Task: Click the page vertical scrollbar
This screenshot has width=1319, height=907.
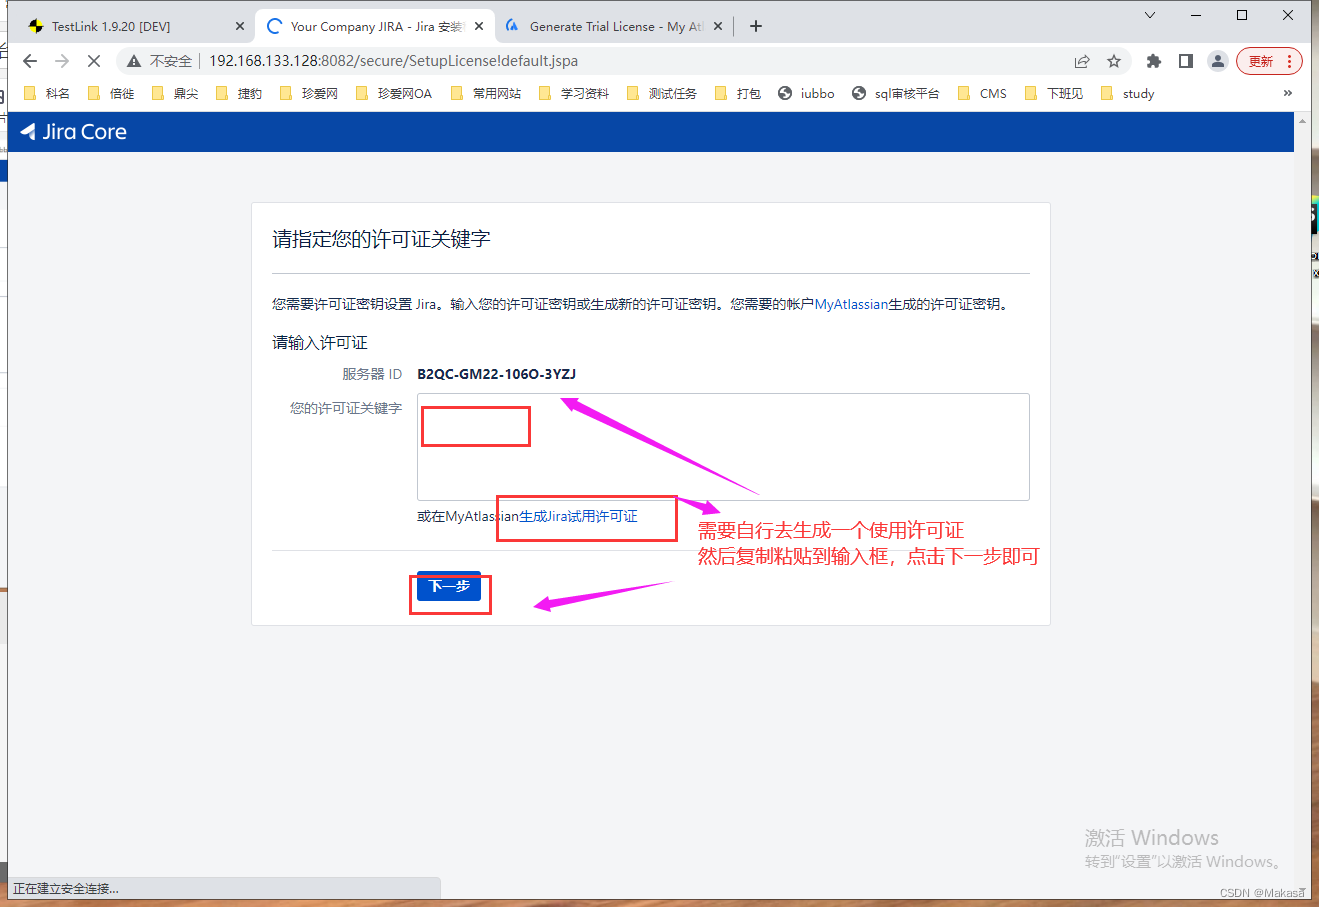Action: click(1302, 505)
